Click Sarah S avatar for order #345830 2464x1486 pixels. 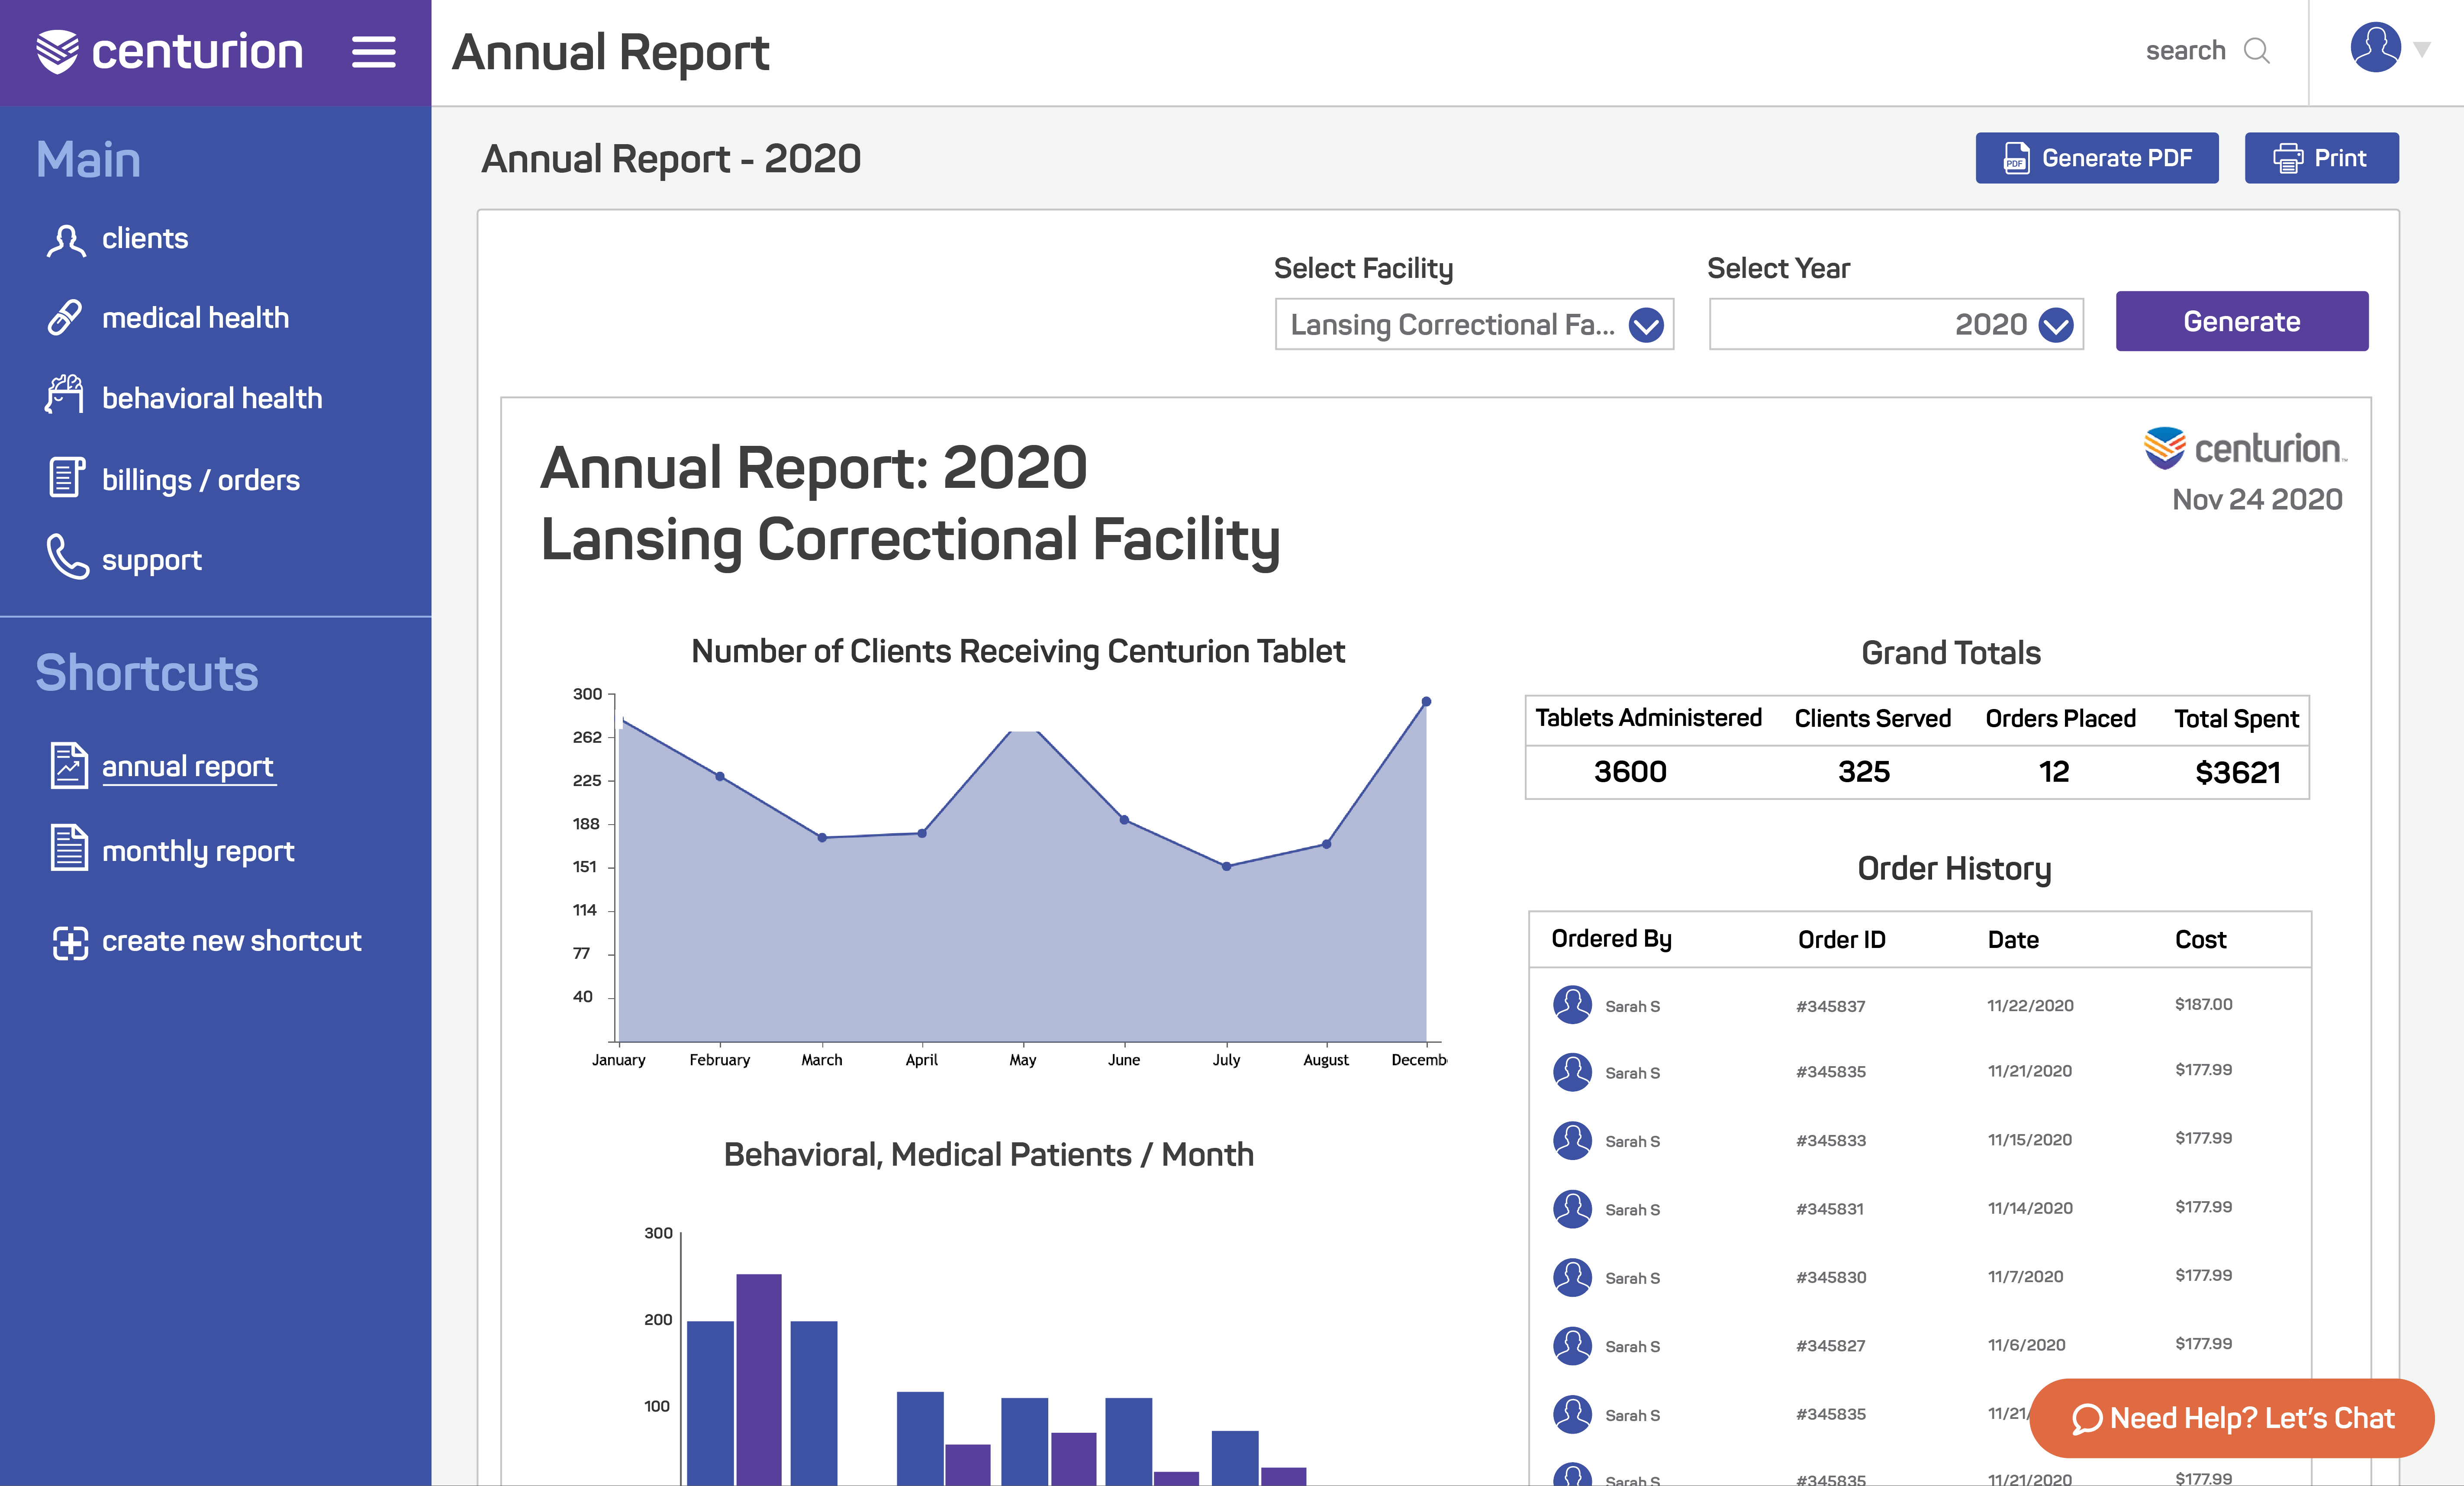pos(1572,1277)
